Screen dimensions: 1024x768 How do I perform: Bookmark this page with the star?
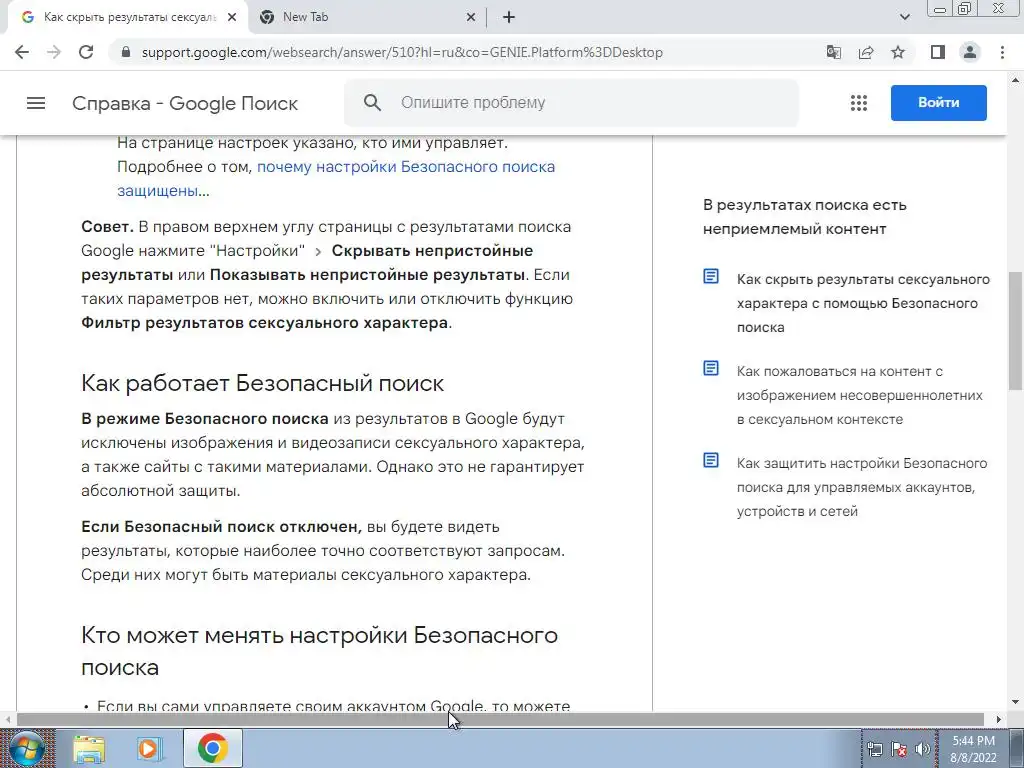coord(898,52)
